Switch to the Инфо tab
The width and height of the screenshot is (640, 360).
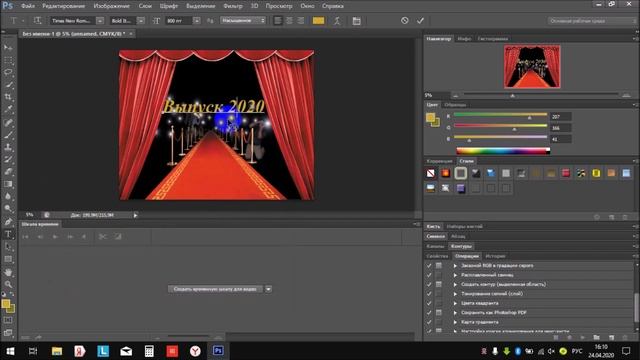point(464,39)
